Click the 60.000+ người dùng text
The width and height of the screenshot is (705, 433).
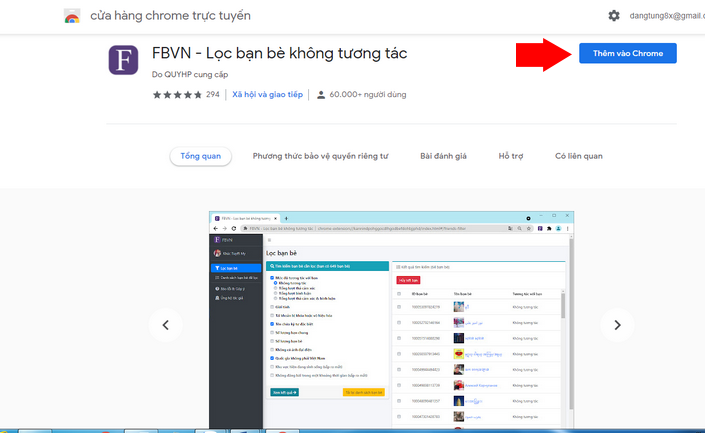click(x=368, y=94)
